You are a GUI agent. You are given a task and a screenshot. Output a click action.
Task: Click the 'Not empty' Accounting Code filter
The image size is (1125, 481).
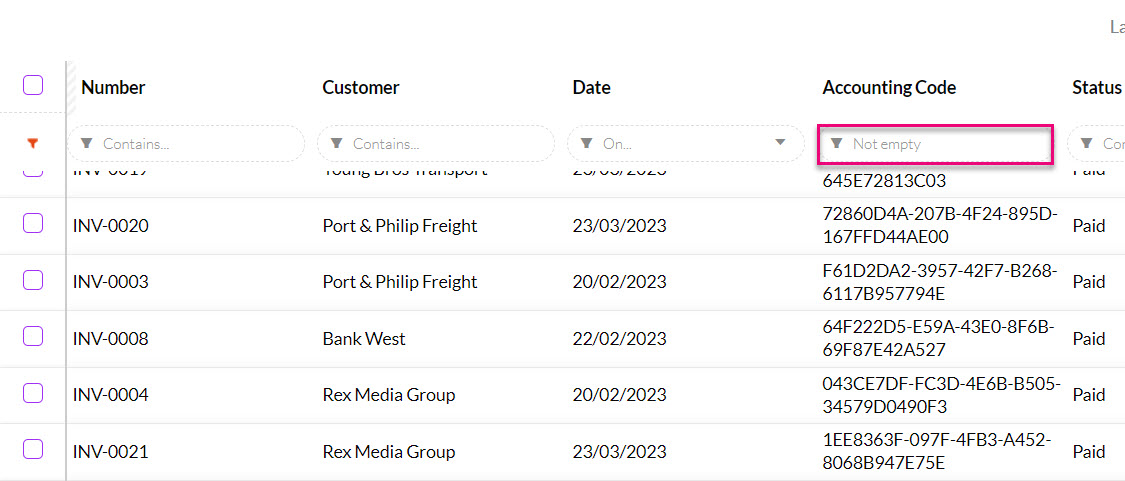[940, 144]
